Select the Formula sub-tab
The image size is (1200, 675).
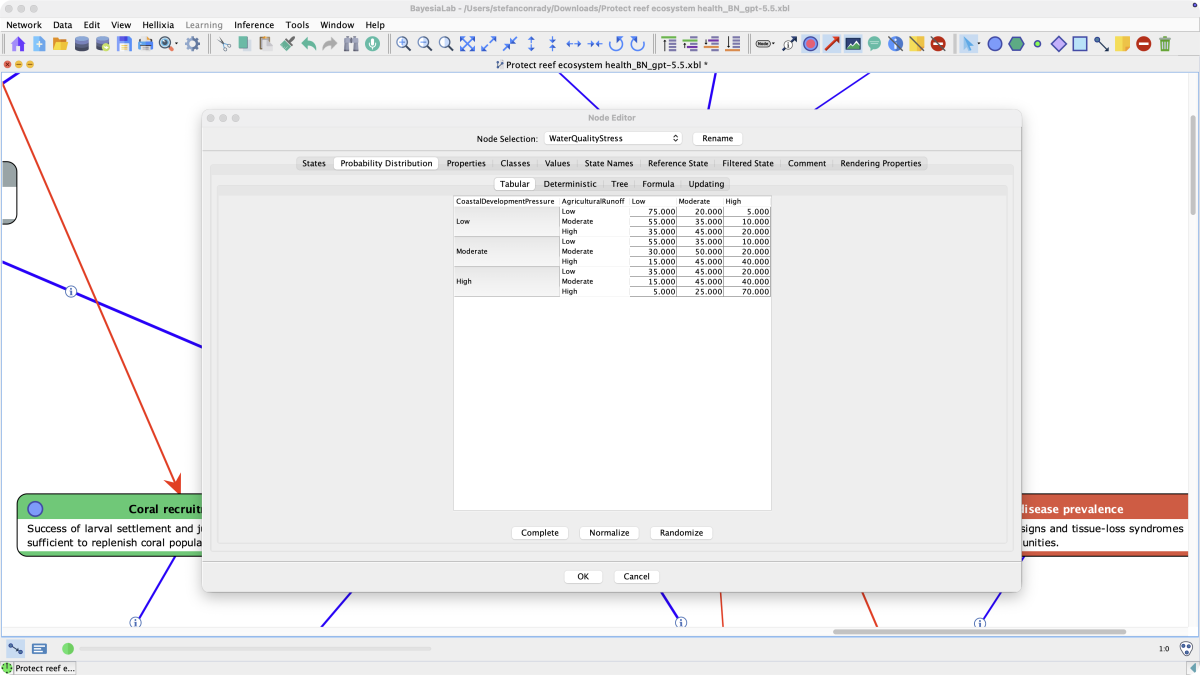tap(658, 184)
